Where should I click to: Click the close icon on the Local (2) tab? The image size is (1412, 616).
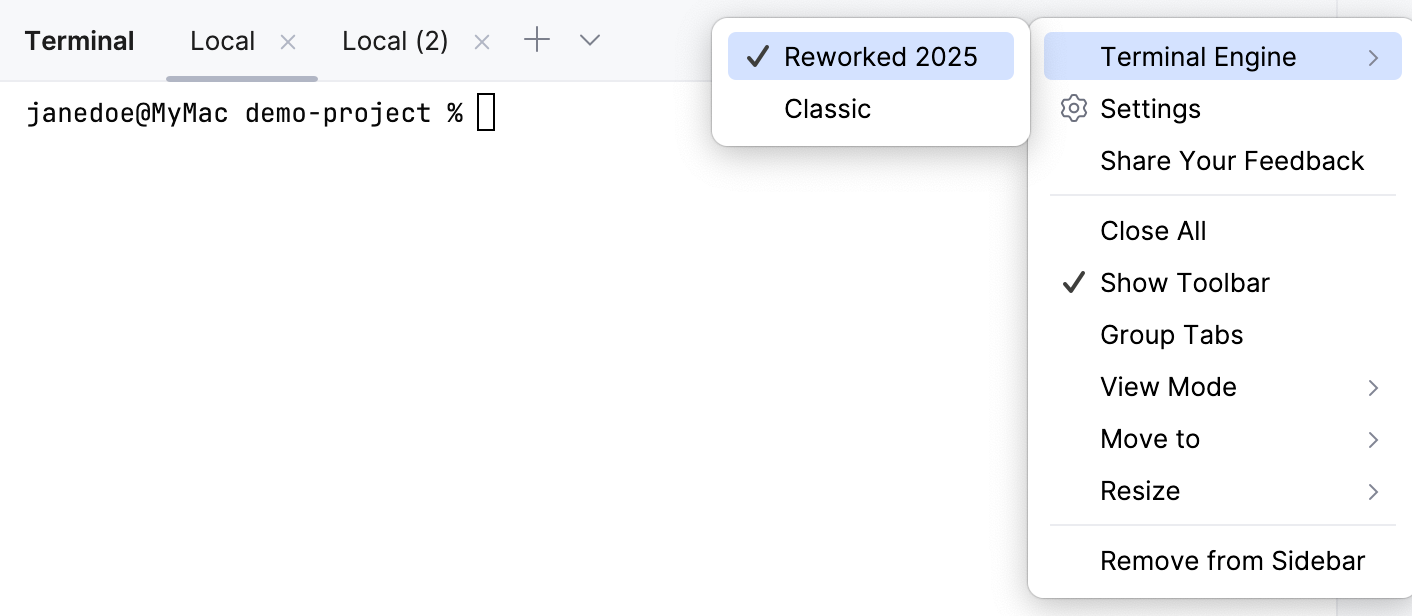point(481,42)
